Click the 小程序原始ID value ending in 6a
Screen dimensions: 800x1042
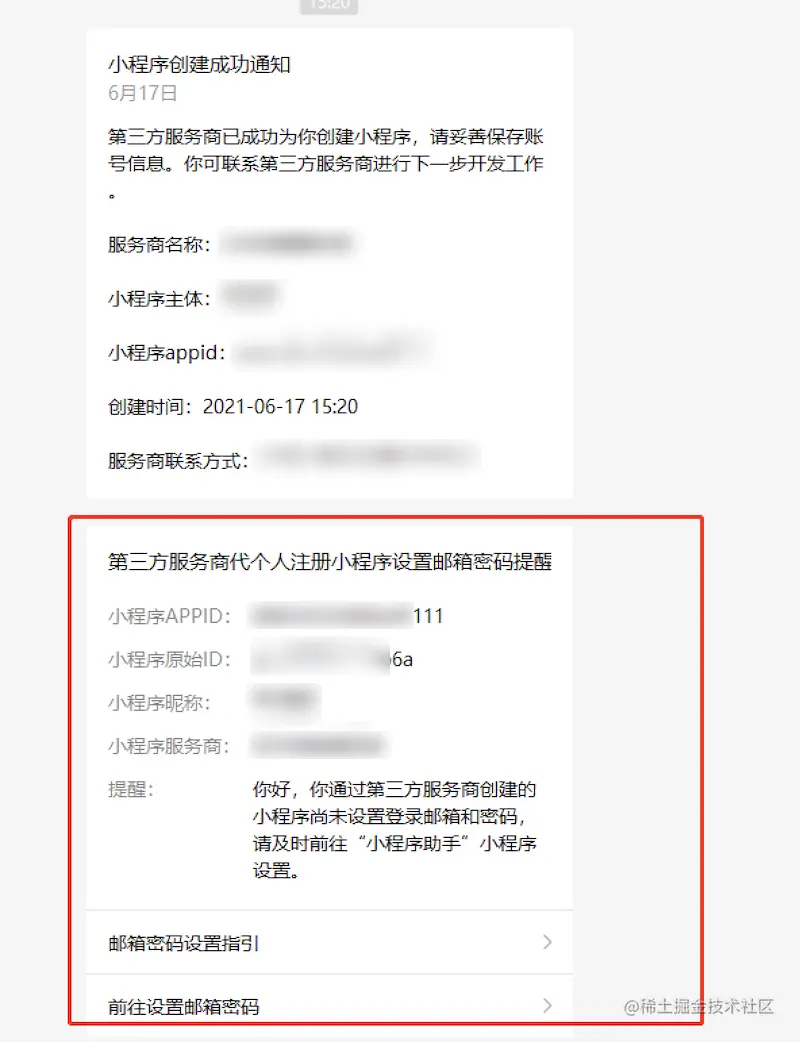tap(332, 659)
